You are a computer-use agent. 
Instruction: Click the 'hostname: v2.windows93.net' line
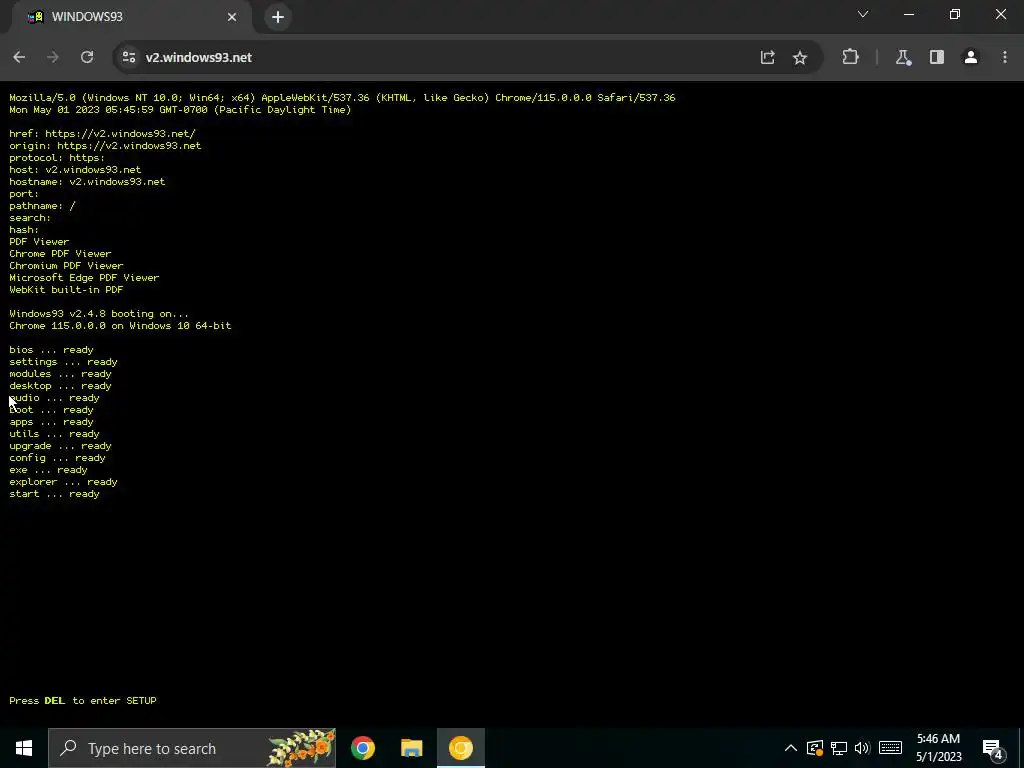[x=87, y=182]
